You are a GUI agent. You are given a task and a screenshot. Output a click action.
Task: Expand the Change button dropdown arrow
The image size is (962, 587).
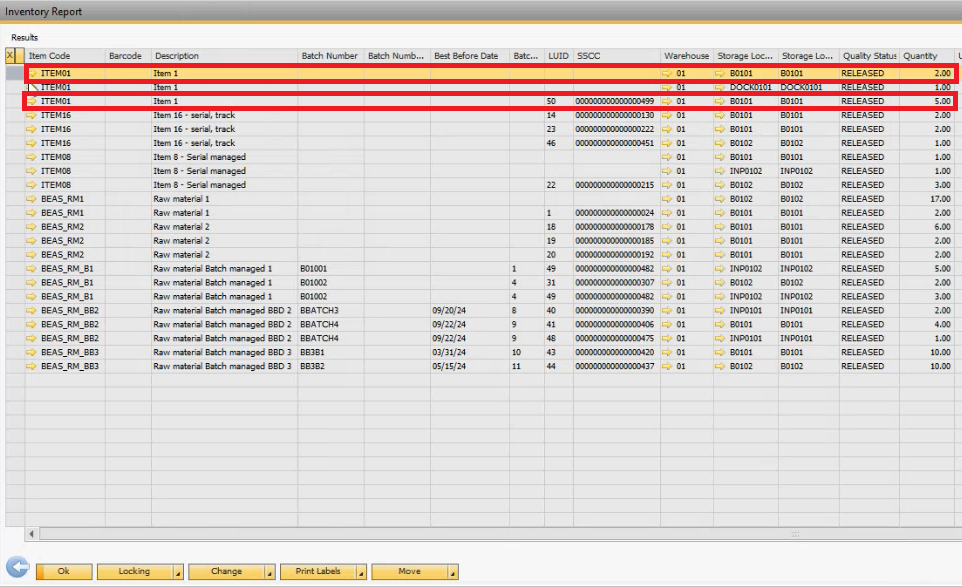[269, 572]
